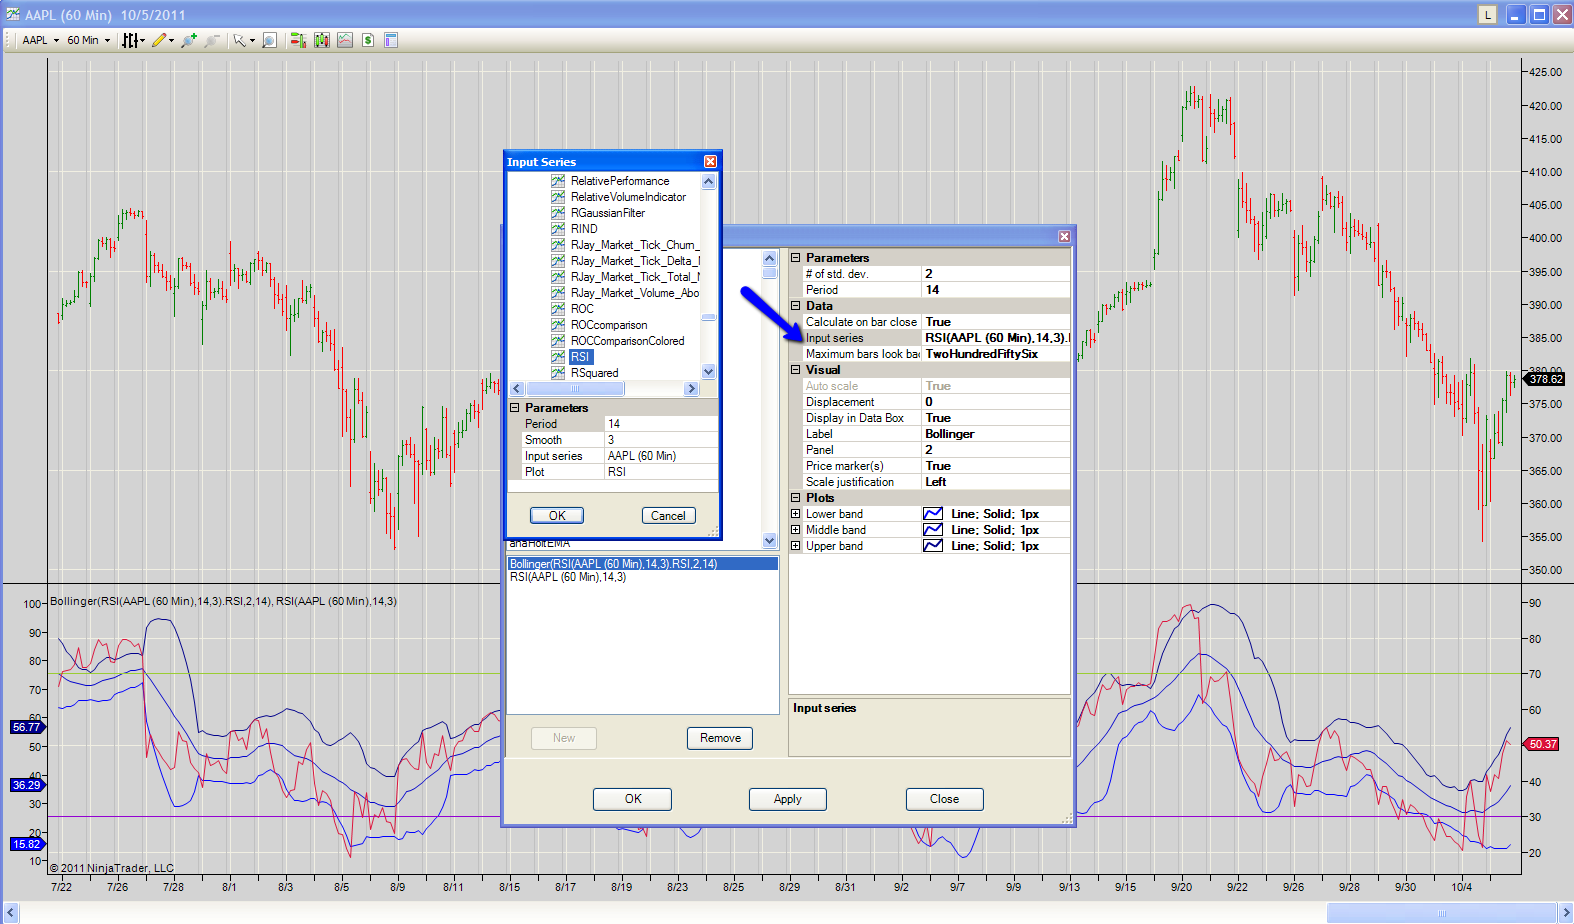This screenshot has height=924, width=1574.
Task: Click the Upper band line style swatch
Action: 933,546
